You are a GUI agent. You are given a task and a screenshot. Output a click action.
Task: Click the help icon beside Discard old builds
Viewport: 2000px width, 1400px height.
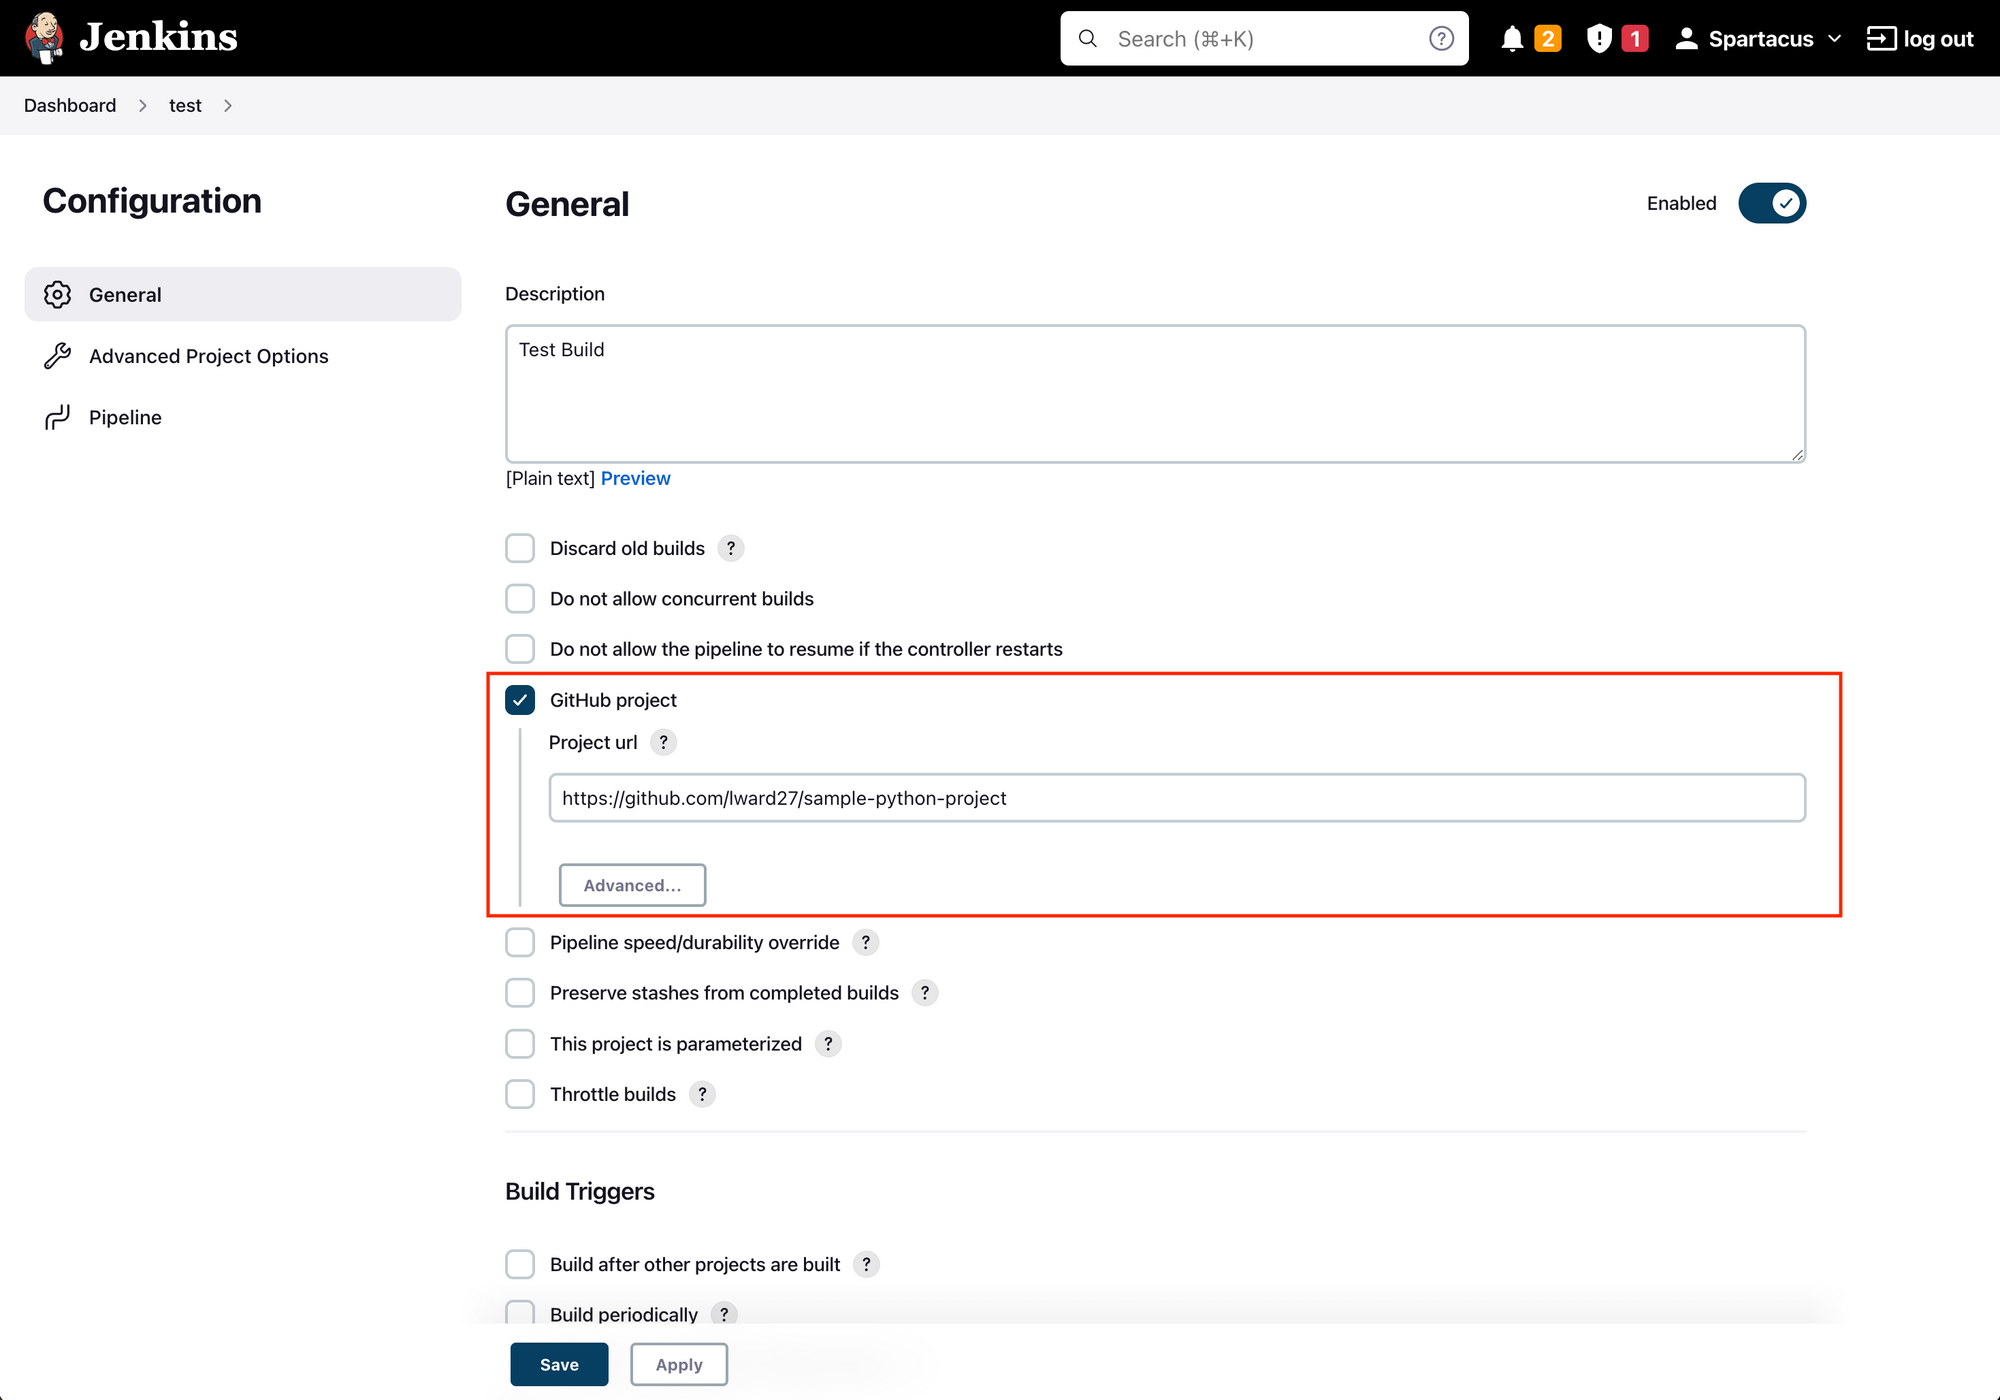pyautogui.click(x=731, y=548)
